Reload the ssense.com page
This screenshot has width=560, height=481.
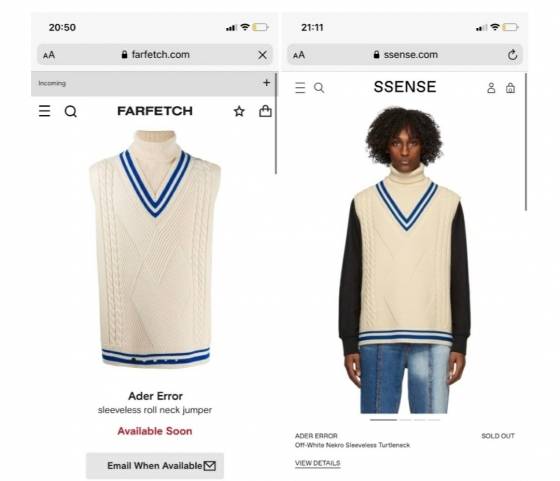click(512, 55)
